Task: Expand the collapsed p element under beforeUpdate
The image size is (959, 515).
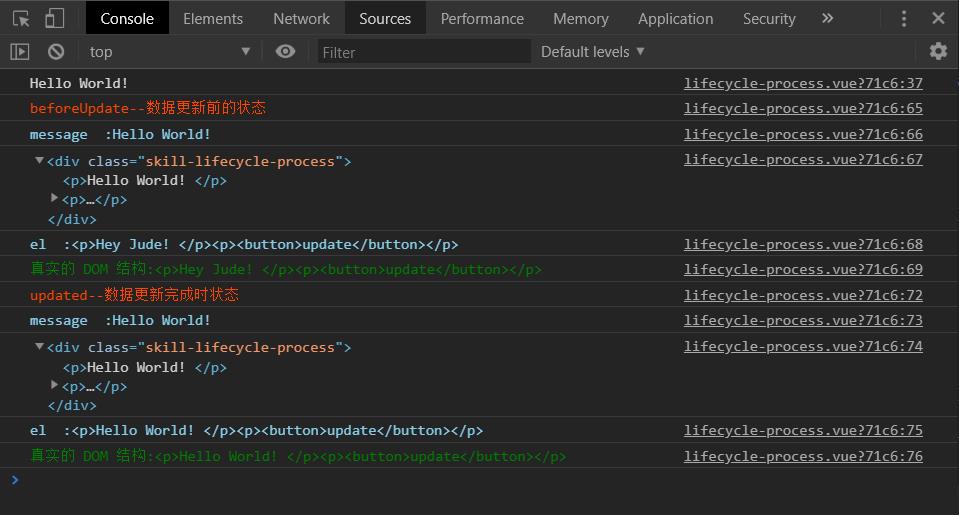Action: [x=55, y=199]
